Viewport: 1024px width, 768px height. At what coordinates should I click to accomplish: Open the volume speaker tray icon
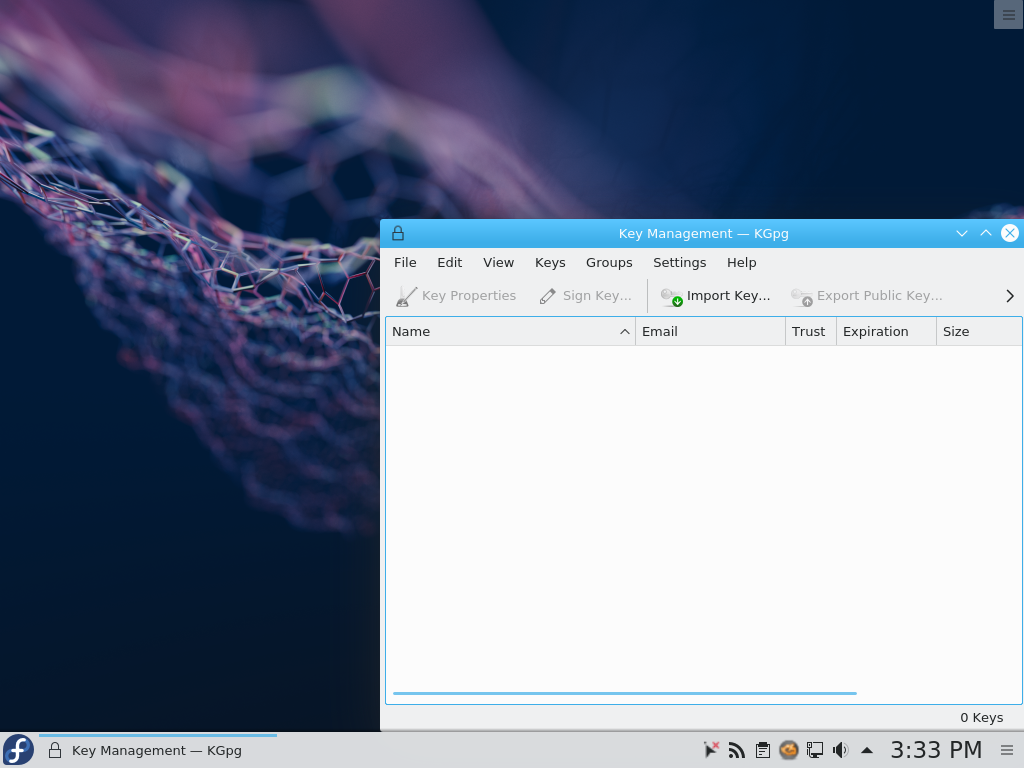coord(840,750)
